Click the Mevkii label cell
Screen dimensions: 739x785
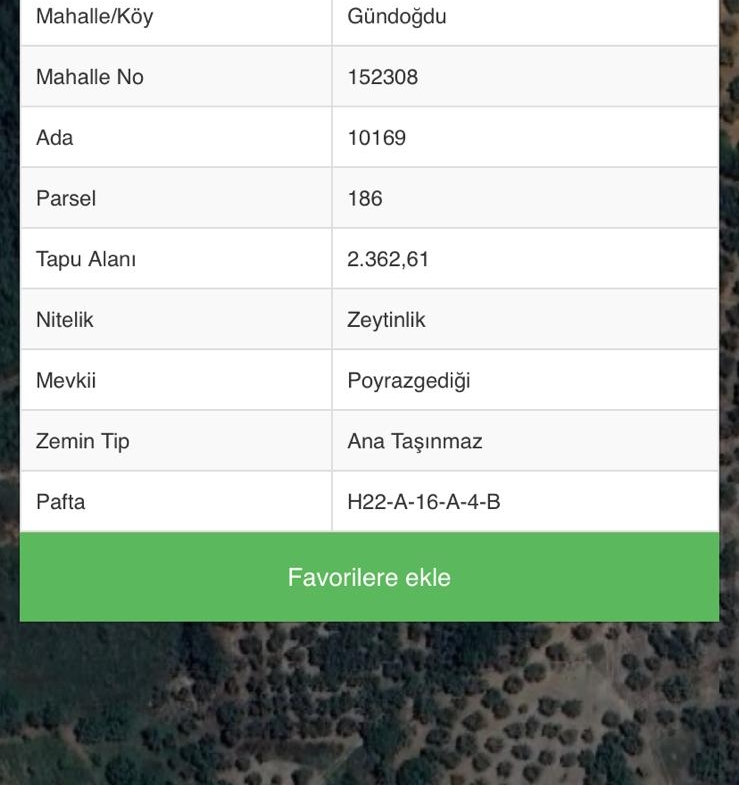point(66,381)
